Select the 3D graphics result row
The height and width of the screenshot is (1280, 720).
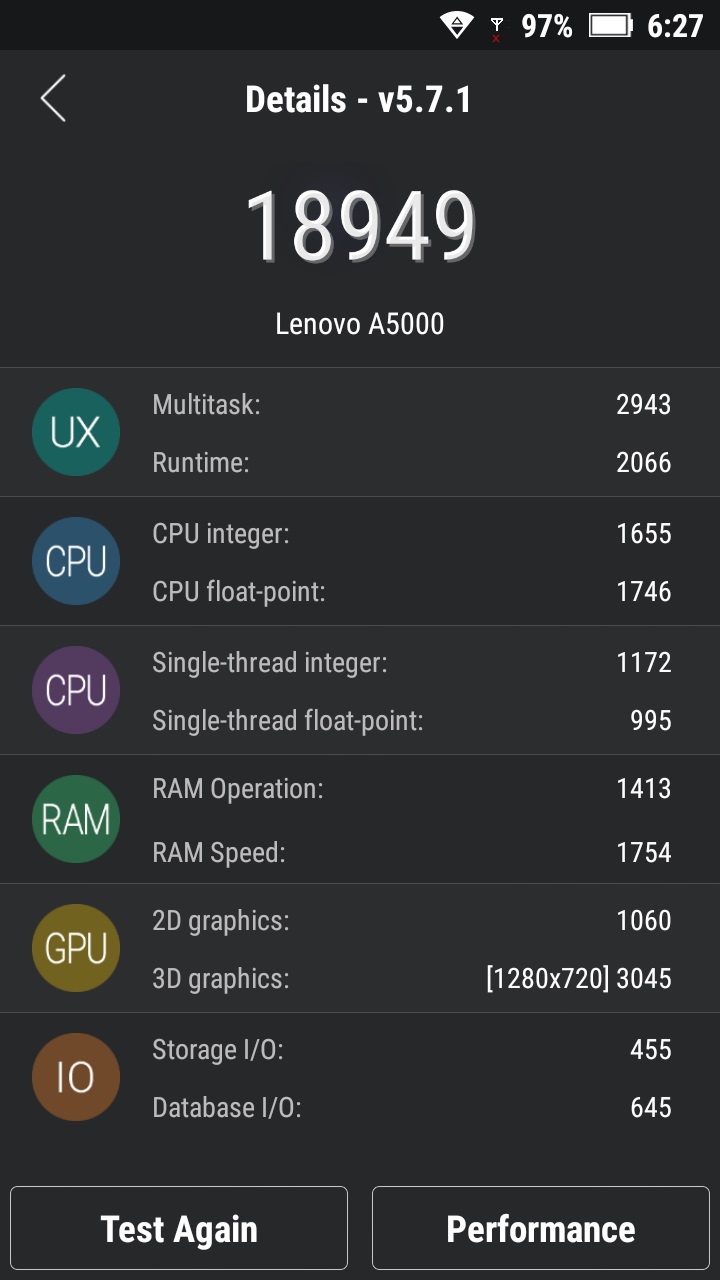click(x=410, y=978)
